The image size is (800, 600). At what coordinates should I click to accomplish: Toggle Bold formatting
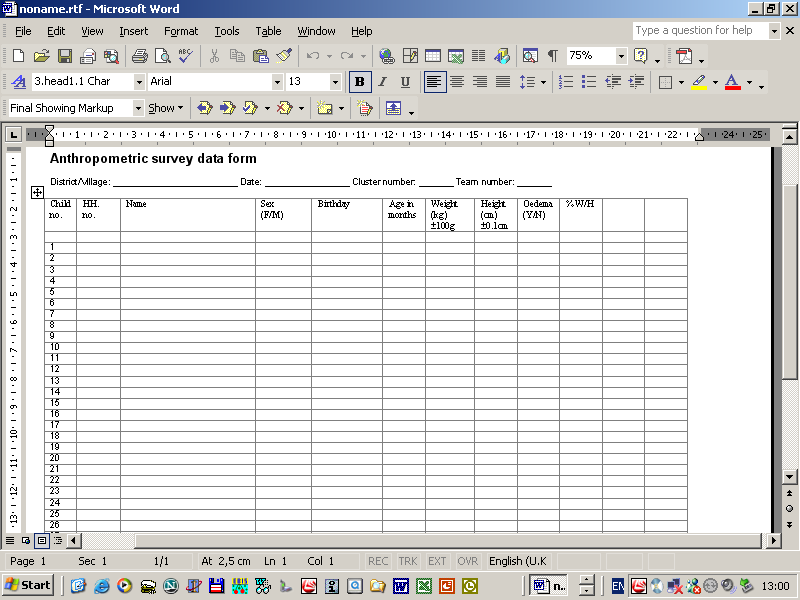(359, 82)
